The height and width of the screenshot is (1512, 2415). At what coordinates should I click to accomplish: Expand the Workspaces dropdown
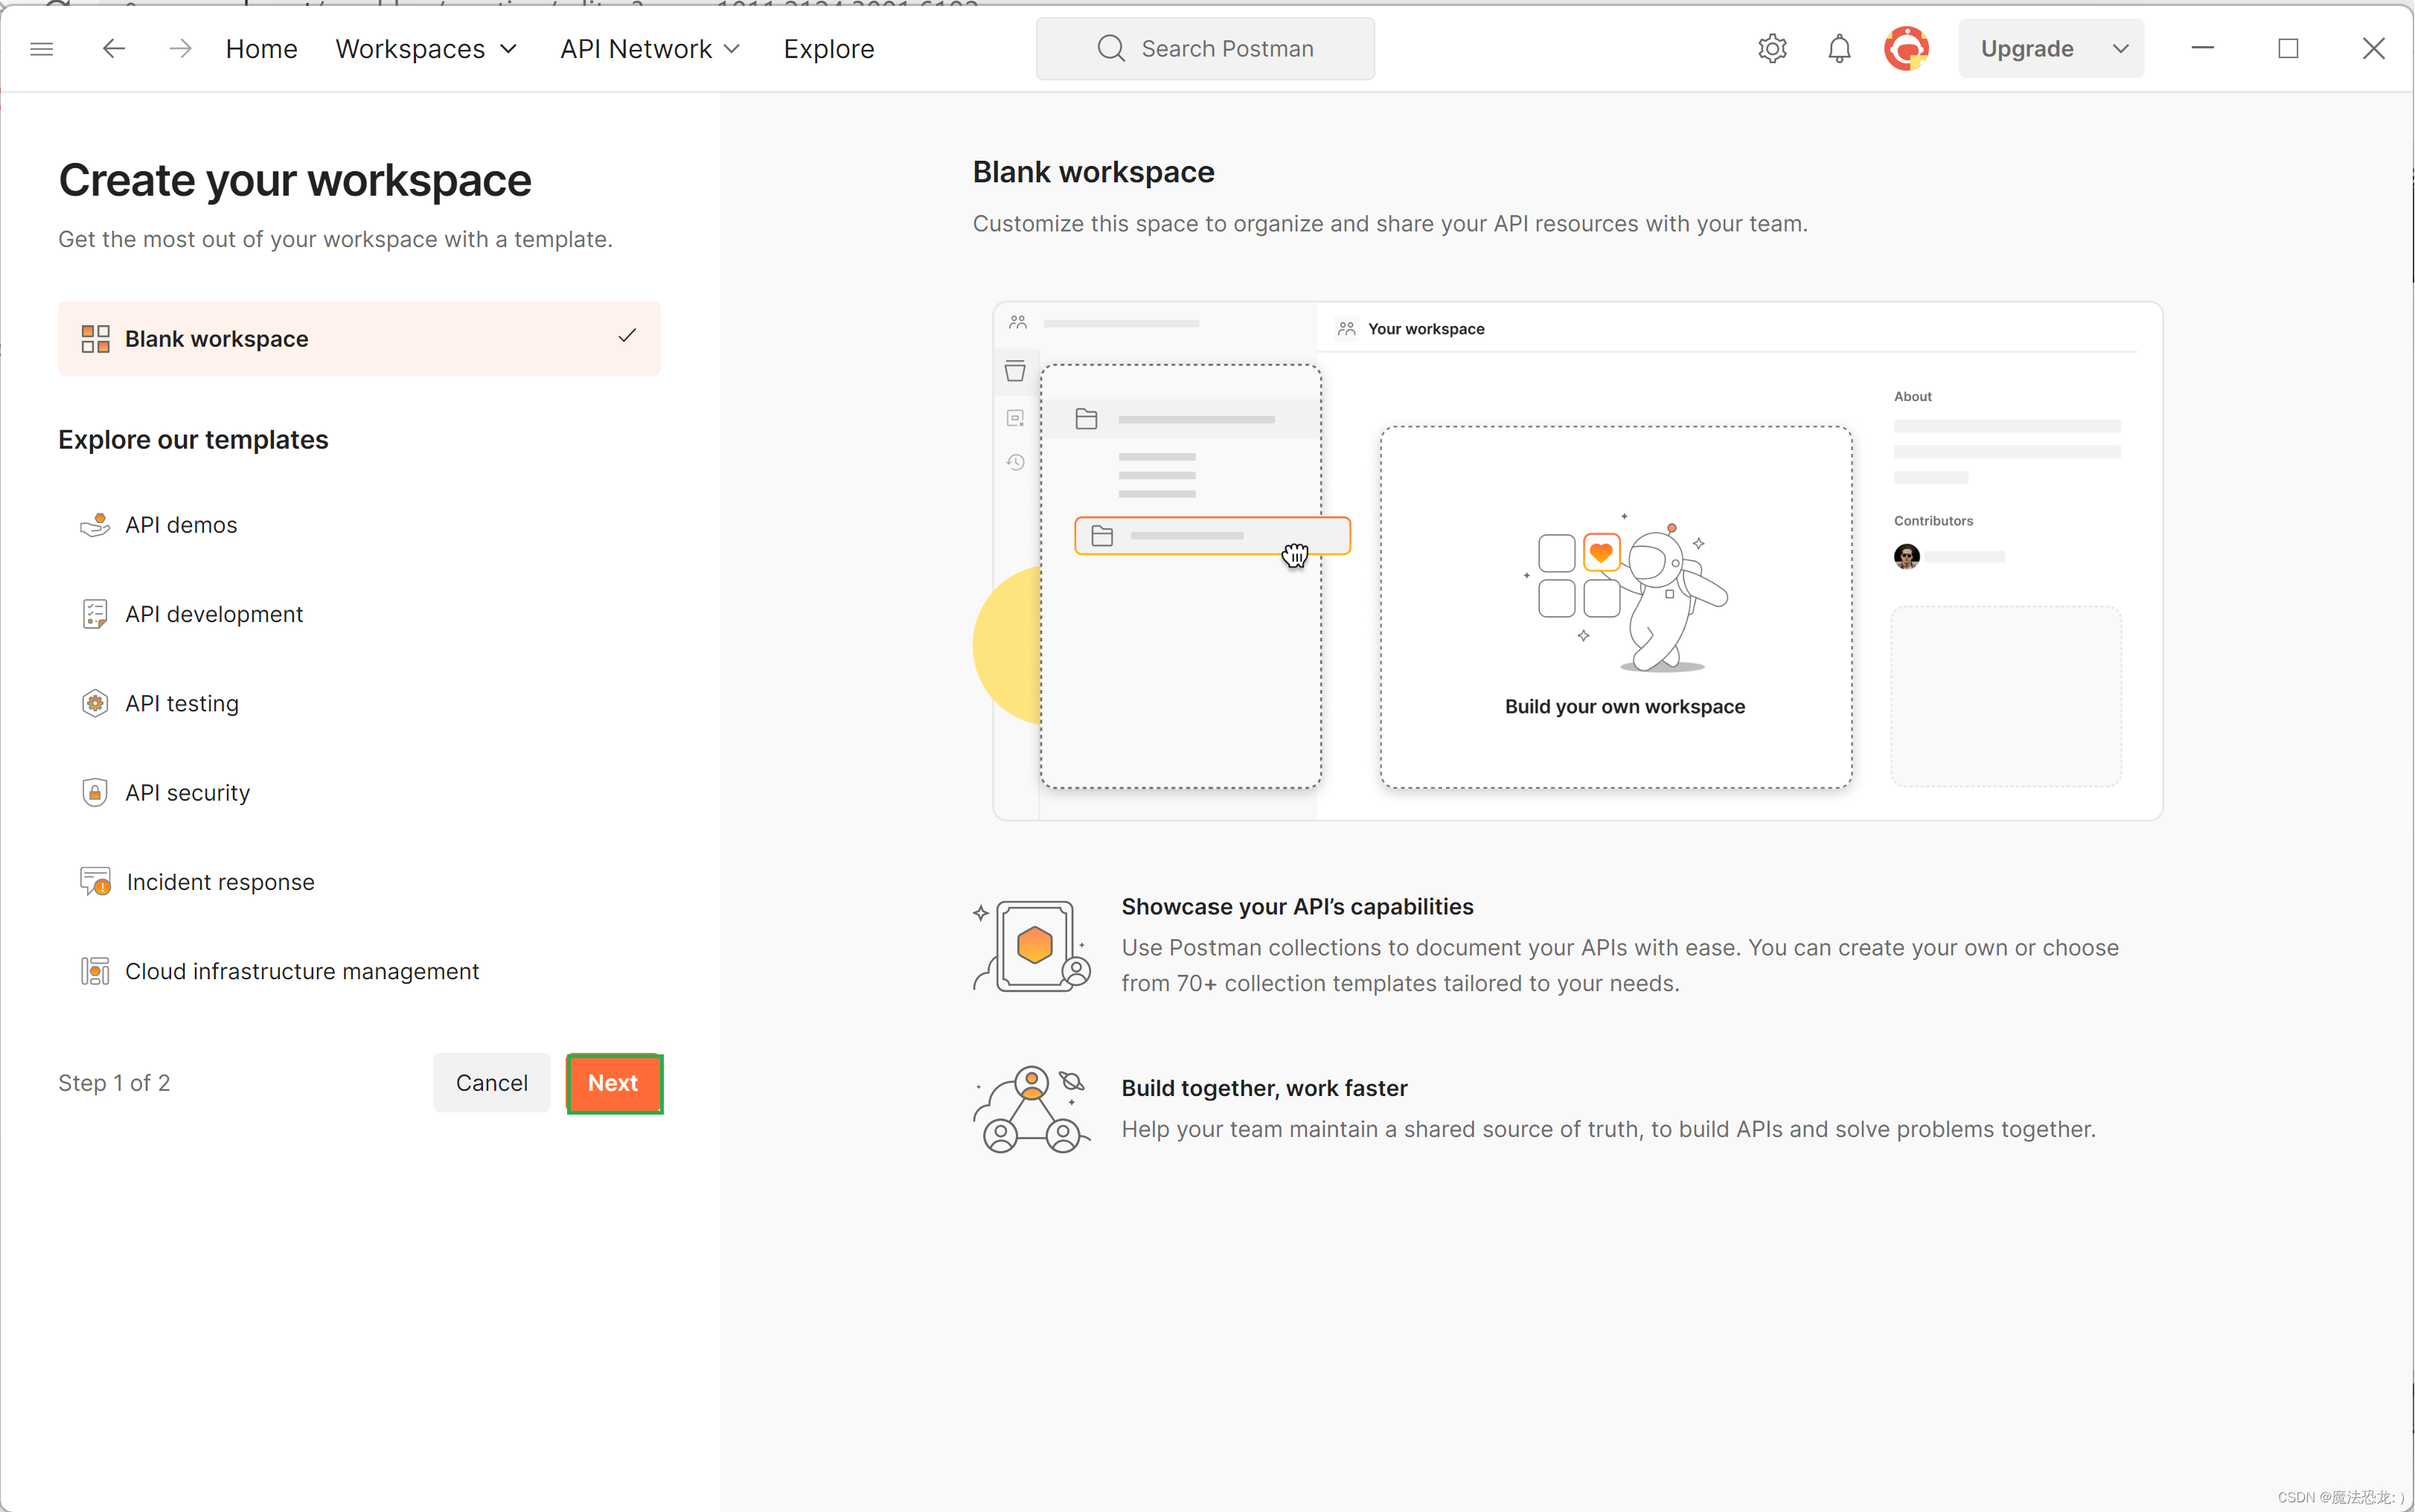tap(426, 48)
